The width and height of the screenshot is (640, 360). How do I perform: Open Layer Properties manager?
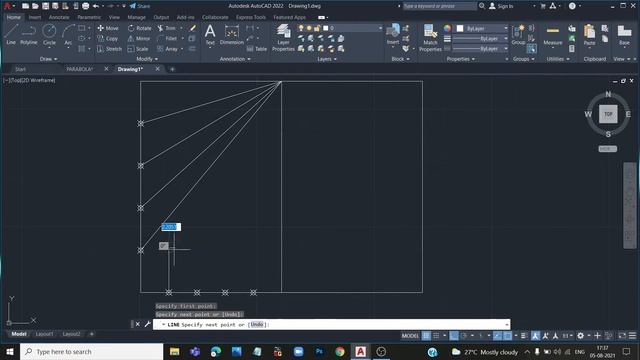(283, 38)
